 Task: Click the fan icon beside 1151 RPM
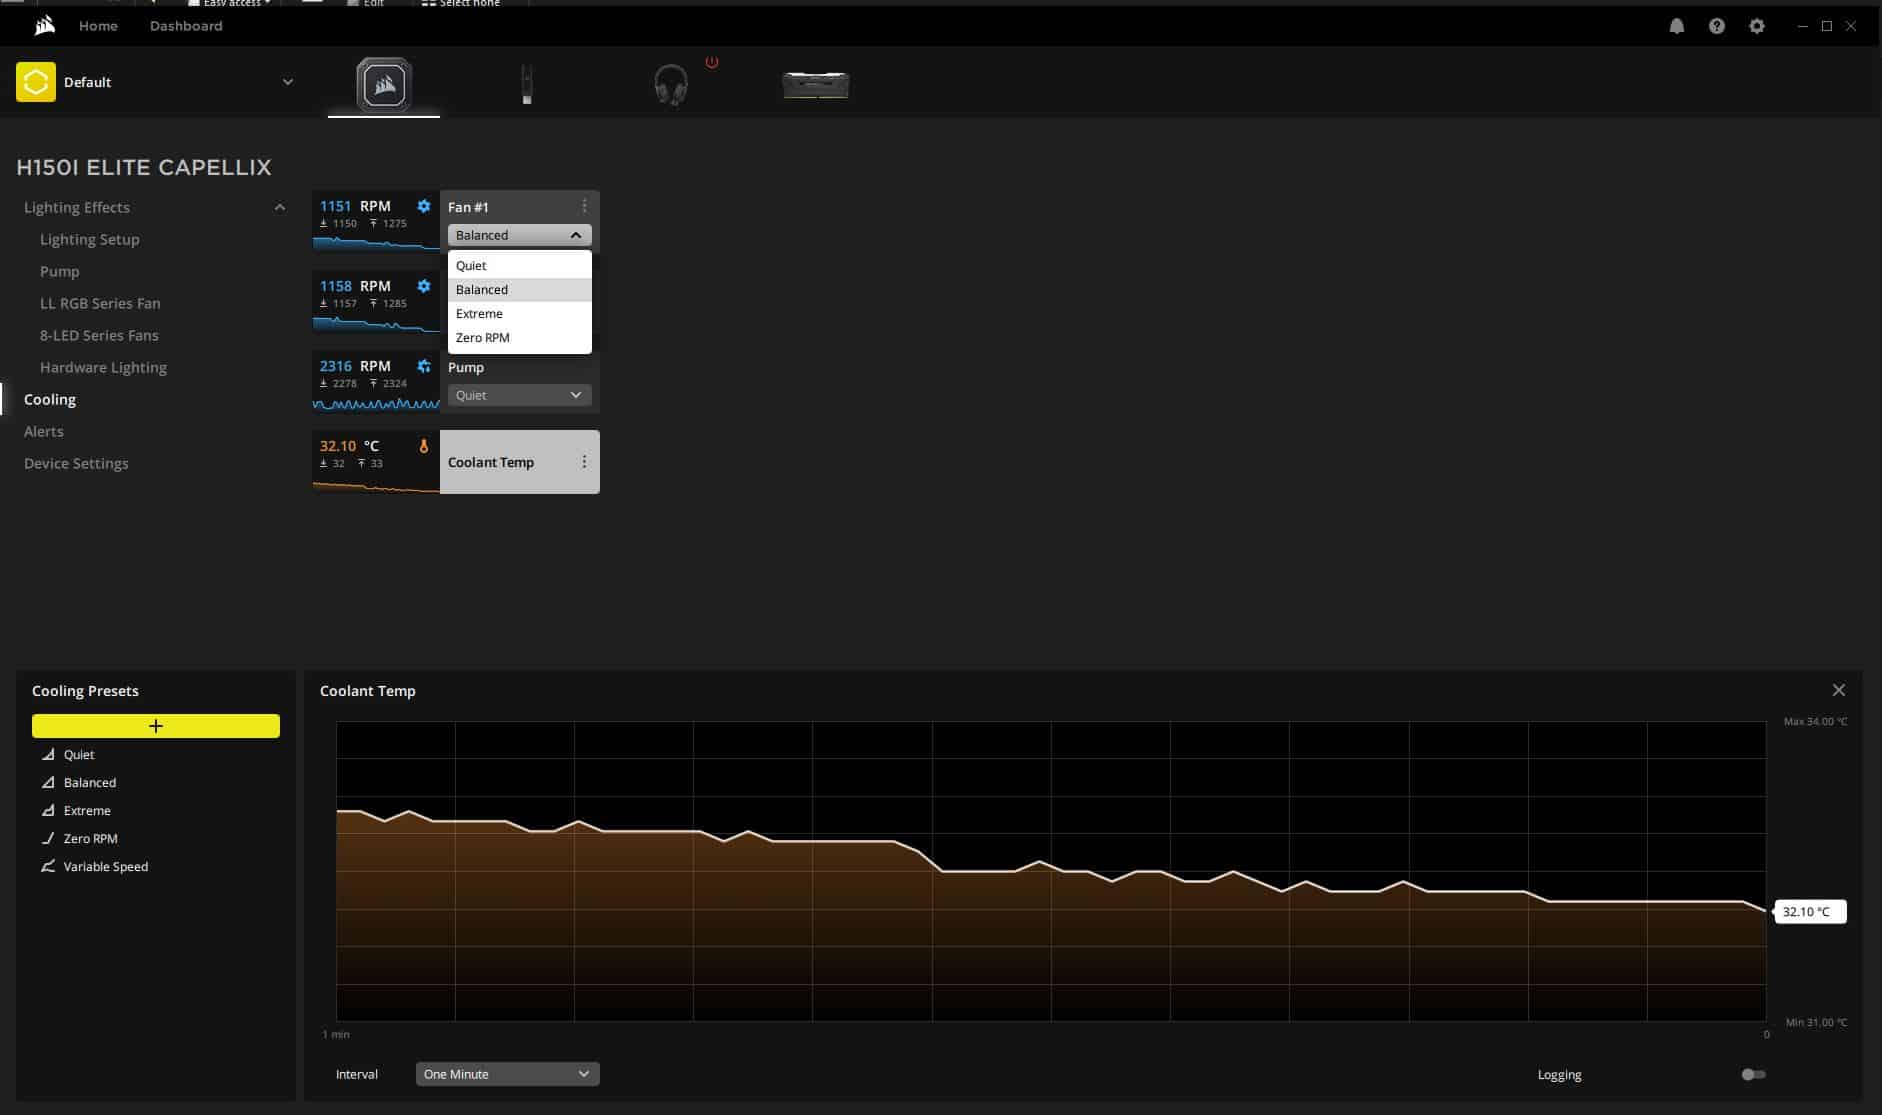tap(424, 206)
